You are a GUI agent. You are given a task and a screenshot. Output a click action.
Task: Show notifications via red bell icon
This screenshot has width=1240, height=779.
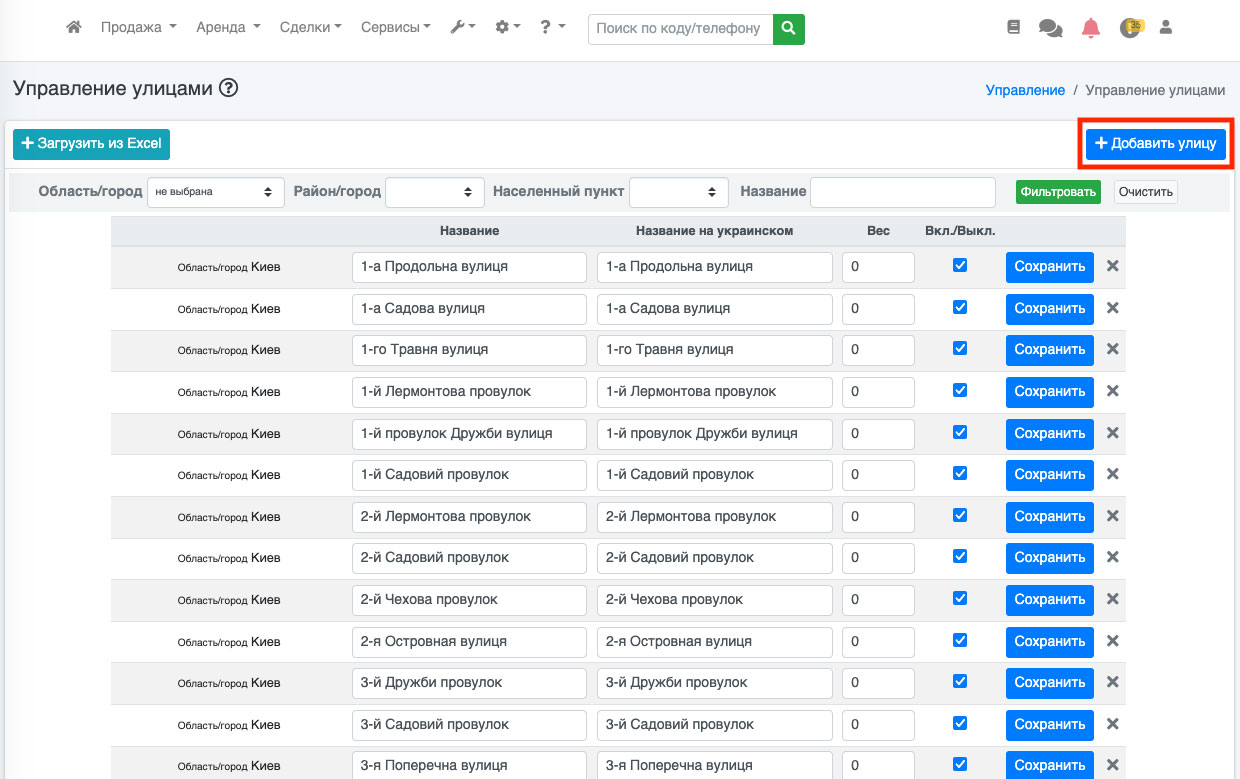(1090, 28)
